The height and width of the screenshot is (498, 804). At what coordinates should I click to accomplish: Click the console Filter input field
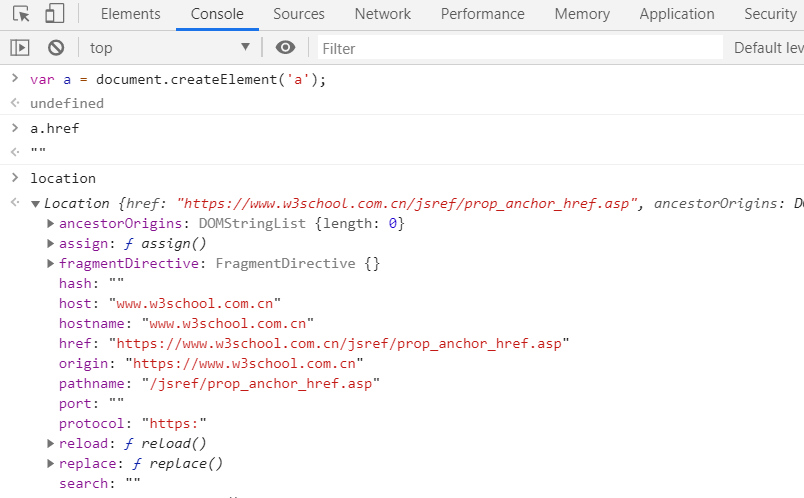(520, 47)
